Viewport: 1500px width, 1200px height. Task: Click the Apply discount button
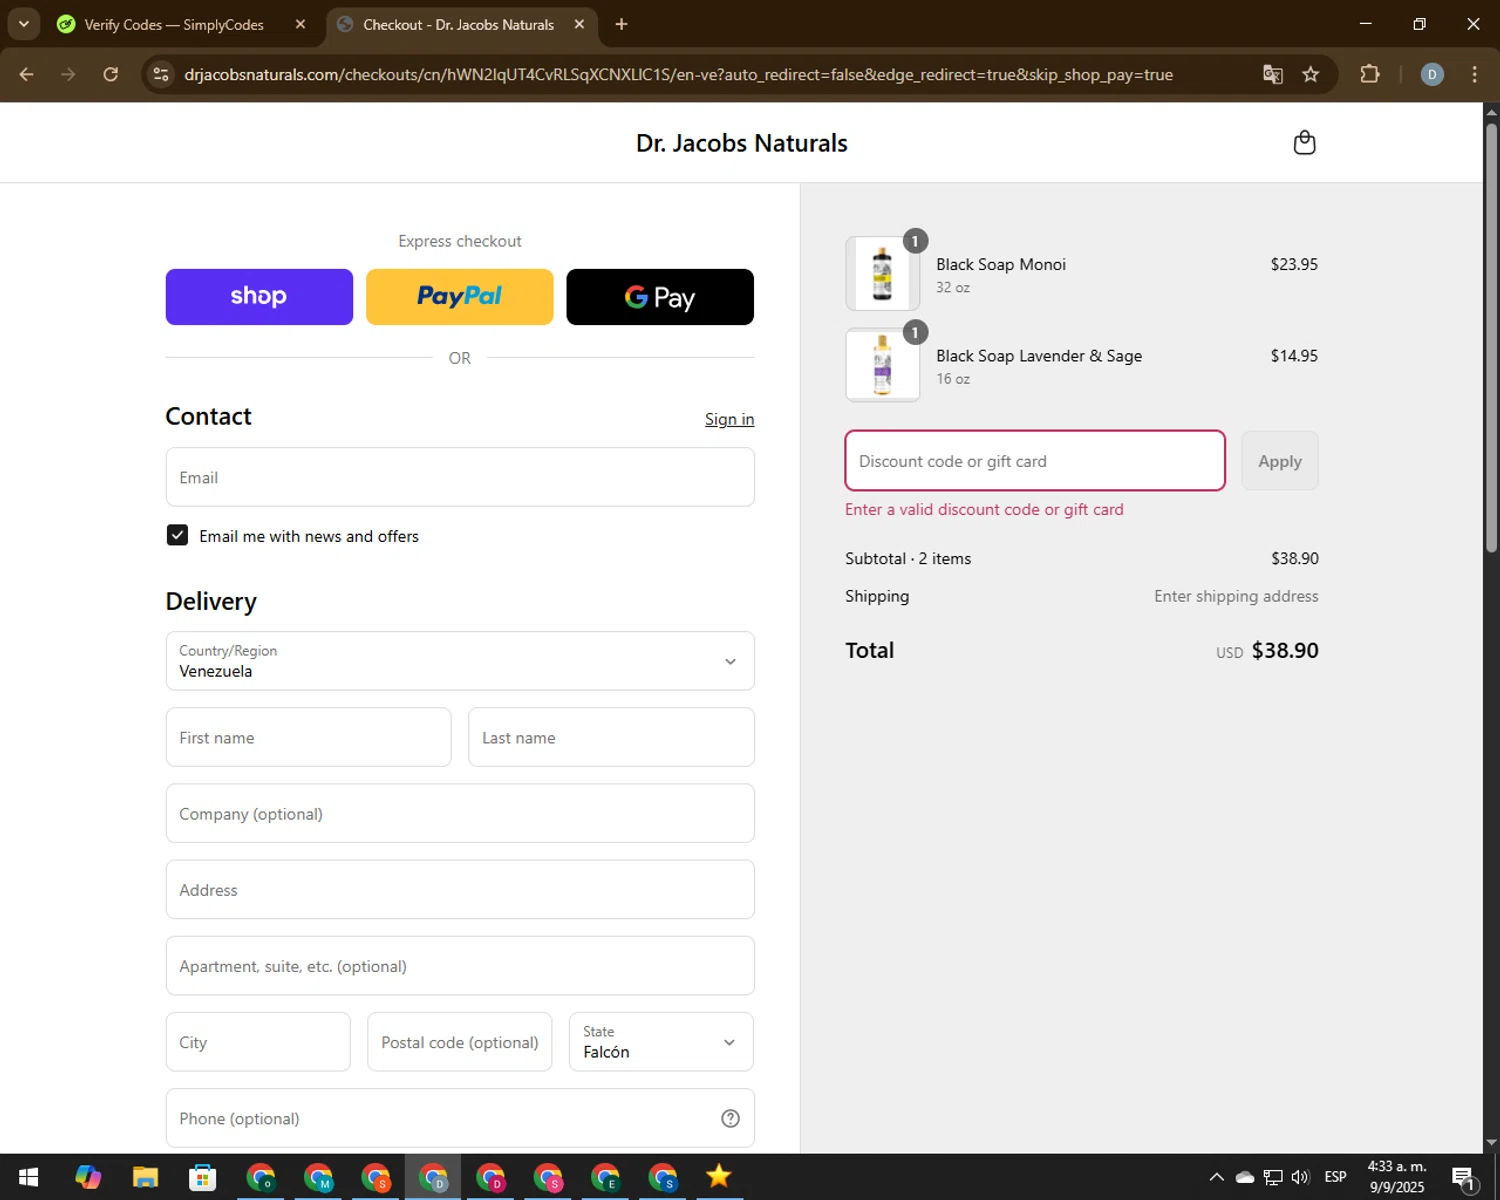pos(1279,461)
